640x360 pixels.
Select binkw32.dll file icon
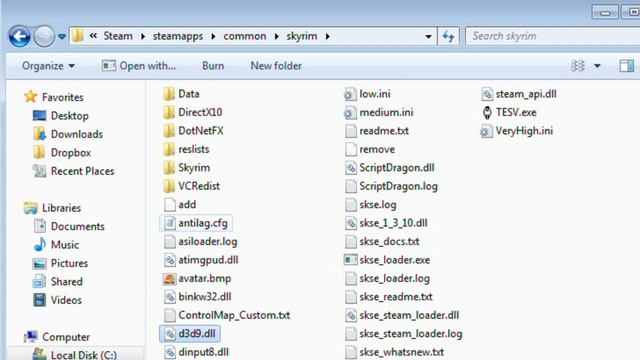coord(169,297)
